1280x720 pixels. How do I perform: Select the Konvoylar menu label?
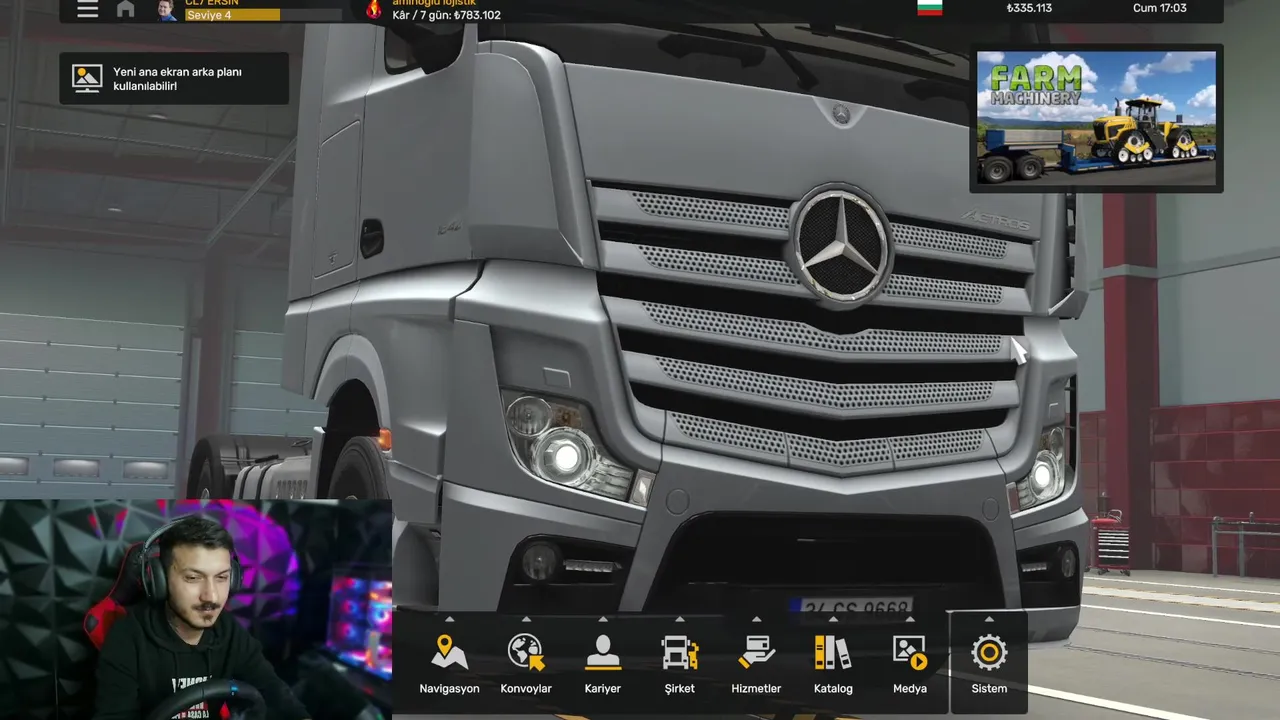(x=526, y=689)
